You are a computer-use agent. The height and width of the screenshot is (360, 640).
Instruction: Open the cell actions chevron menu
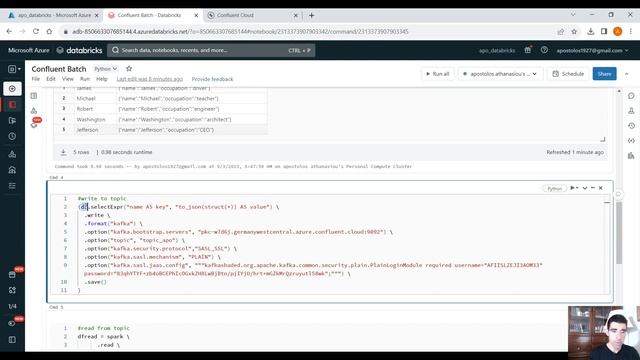[585, 188]
